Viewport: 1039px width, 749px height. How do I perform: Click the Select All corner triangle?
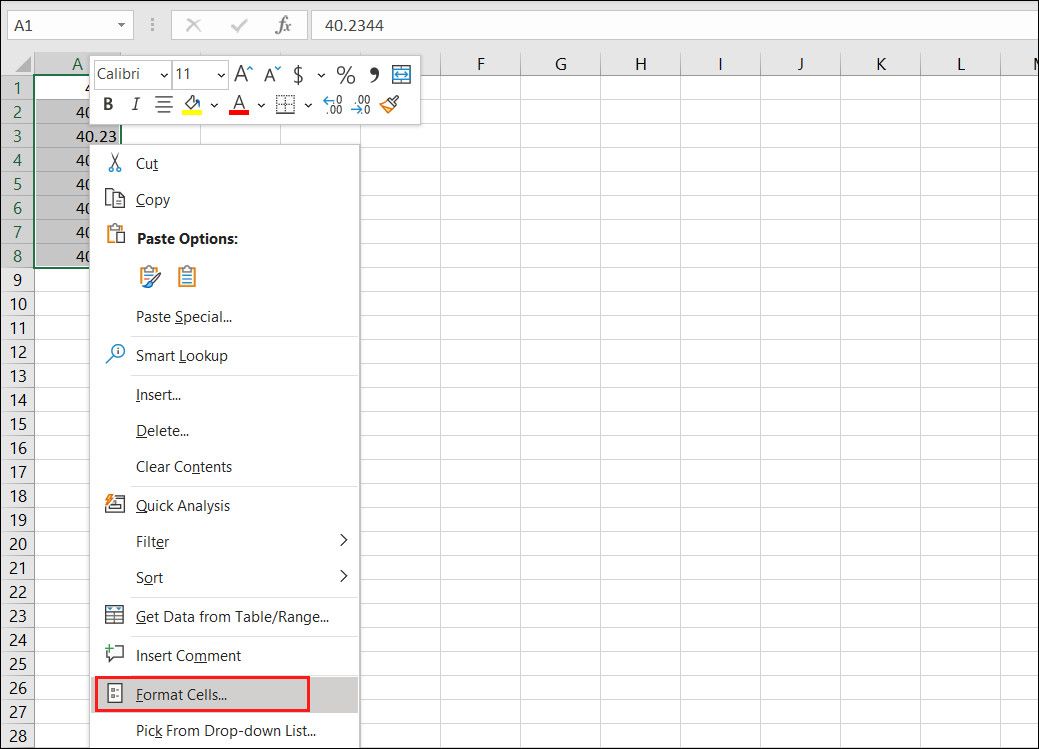coord(23,64)
